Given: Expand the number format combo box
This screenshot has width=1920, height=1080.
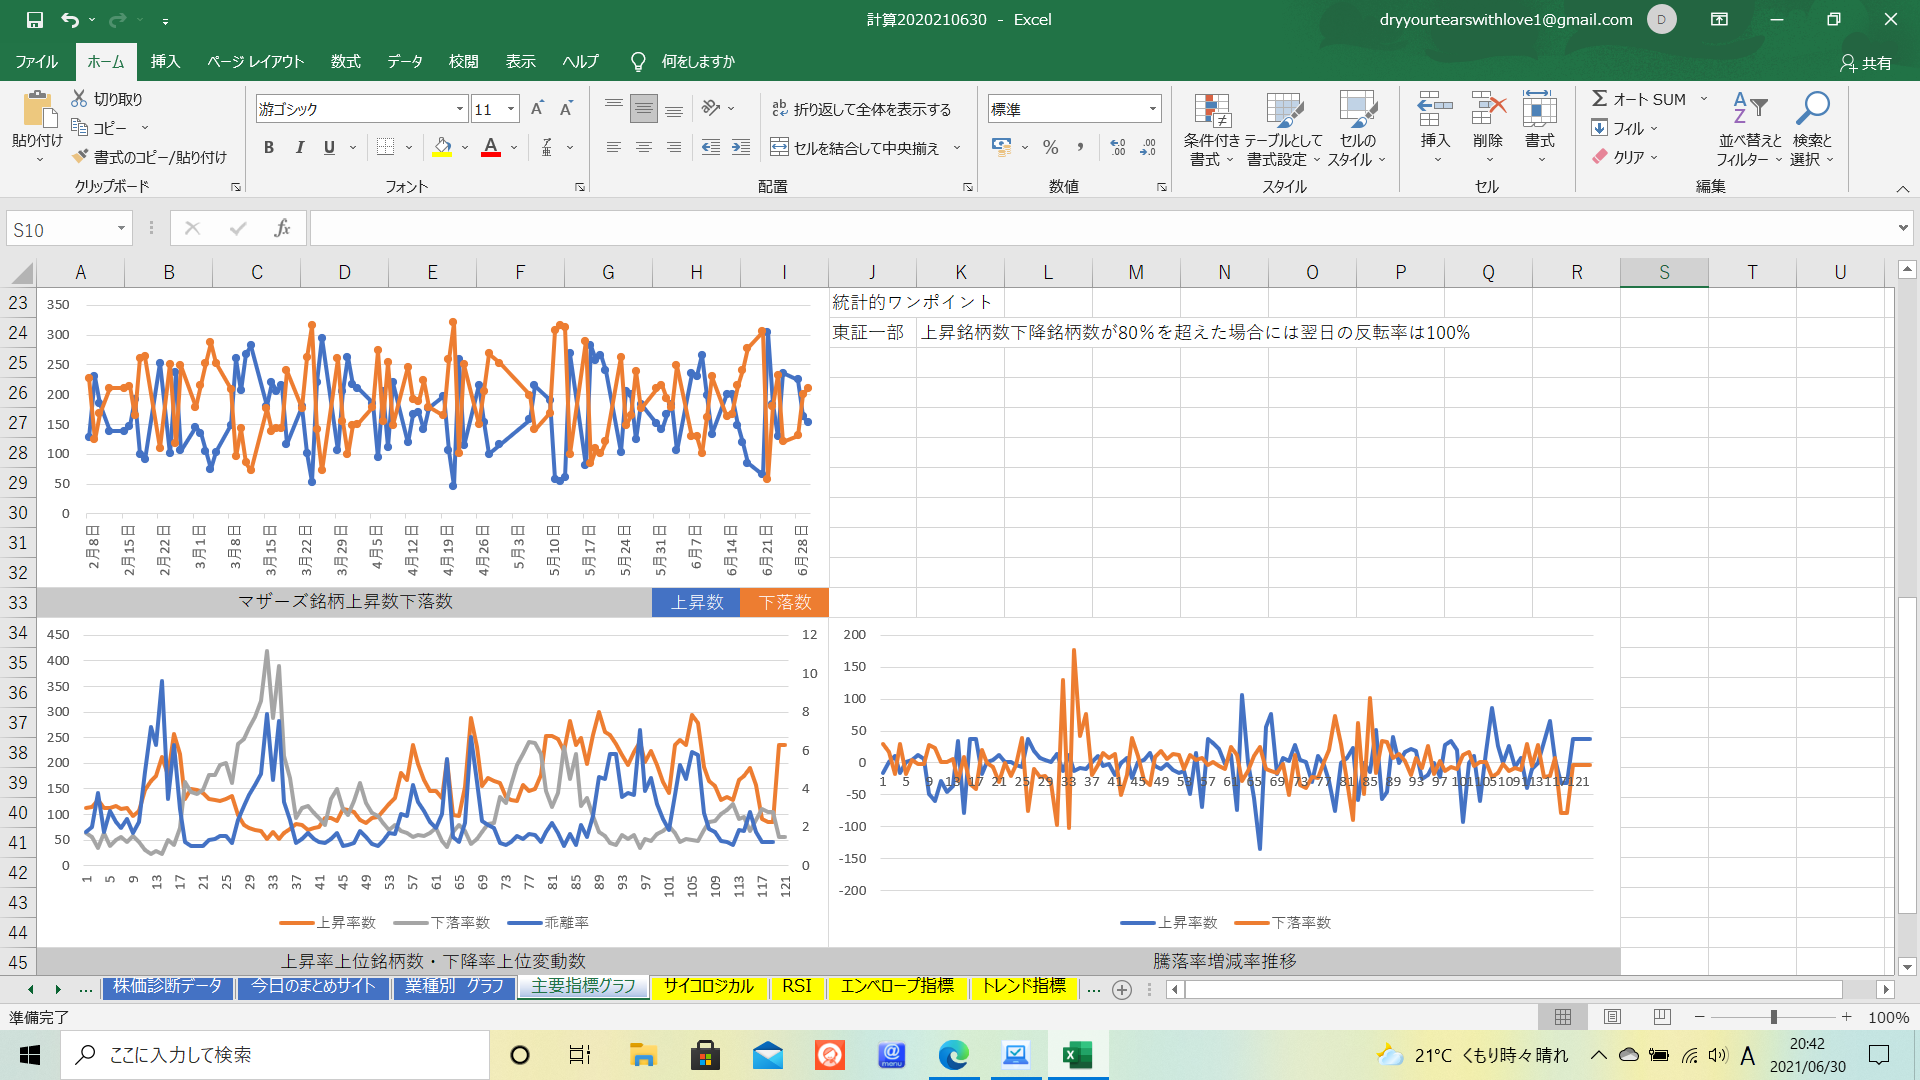Looking at the screenshot, I should [x=1152, y=109].
